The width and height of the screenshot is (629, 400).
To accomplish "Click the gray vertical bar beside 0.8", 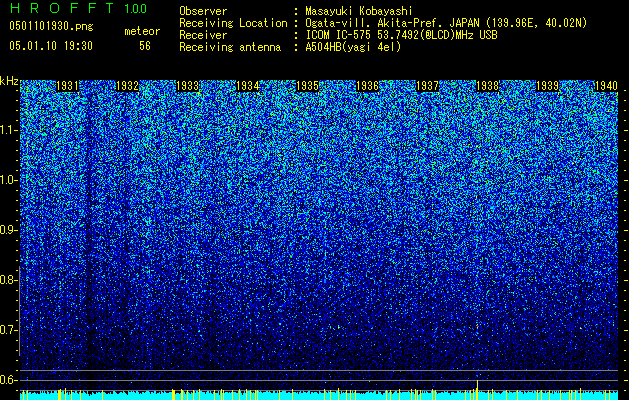I will click(x=19, y=311).
